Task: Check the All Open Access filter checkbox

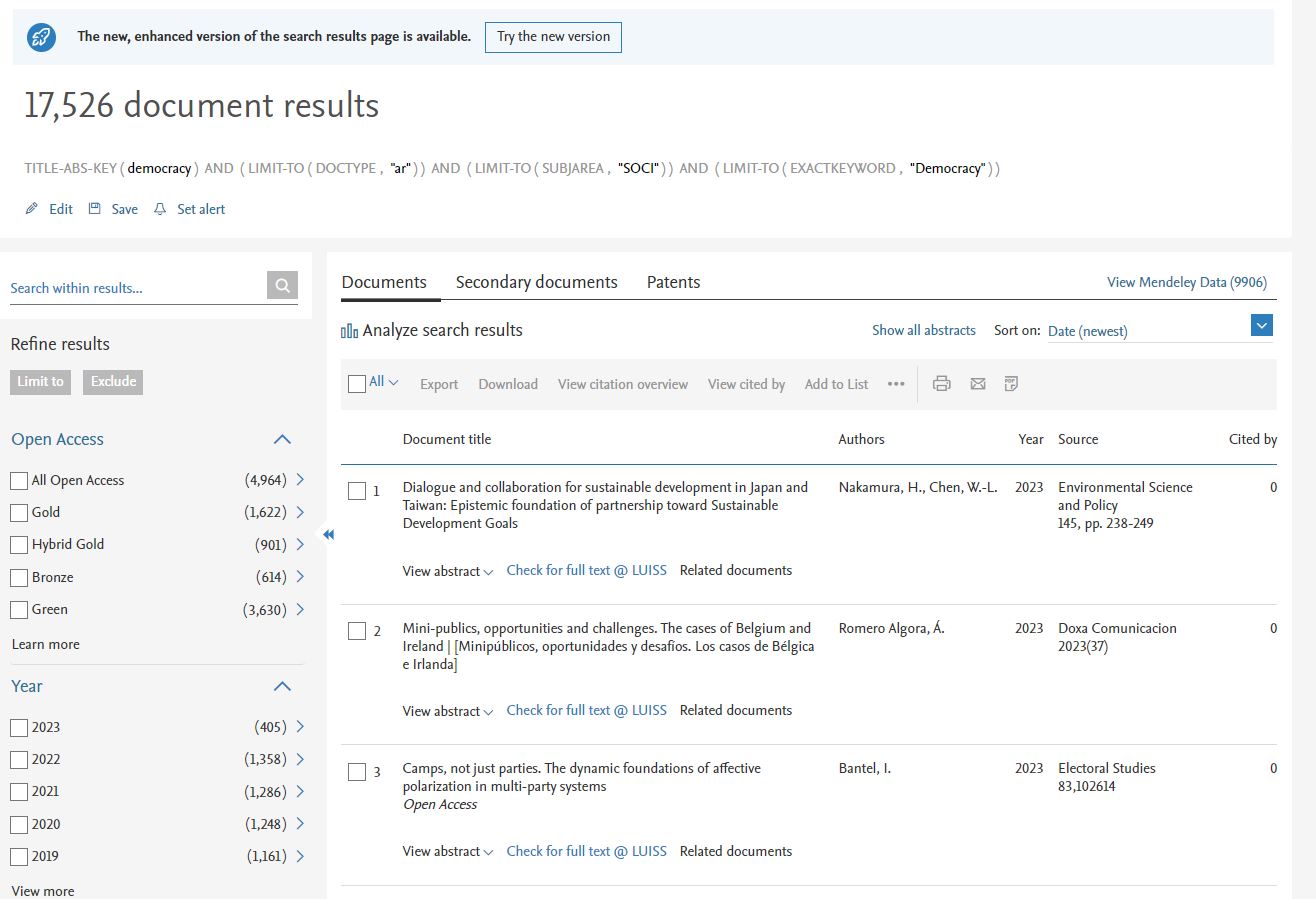Action: pyautogui.click(x=17, y=480)
